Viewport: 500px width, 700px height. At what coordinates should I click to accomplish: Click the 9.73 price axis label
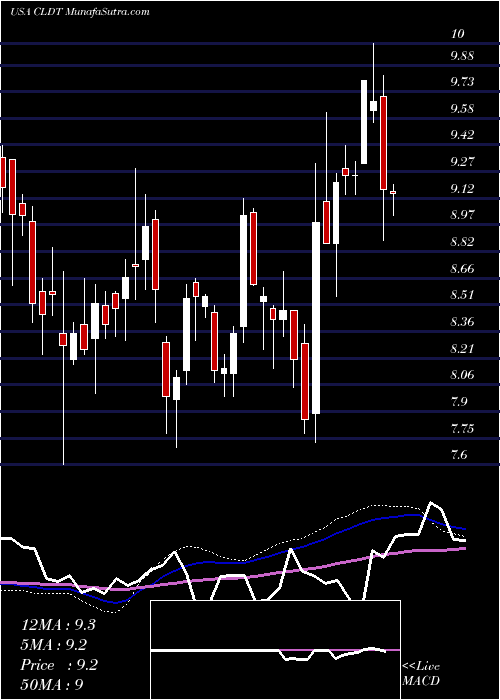[x=462, y=82]
